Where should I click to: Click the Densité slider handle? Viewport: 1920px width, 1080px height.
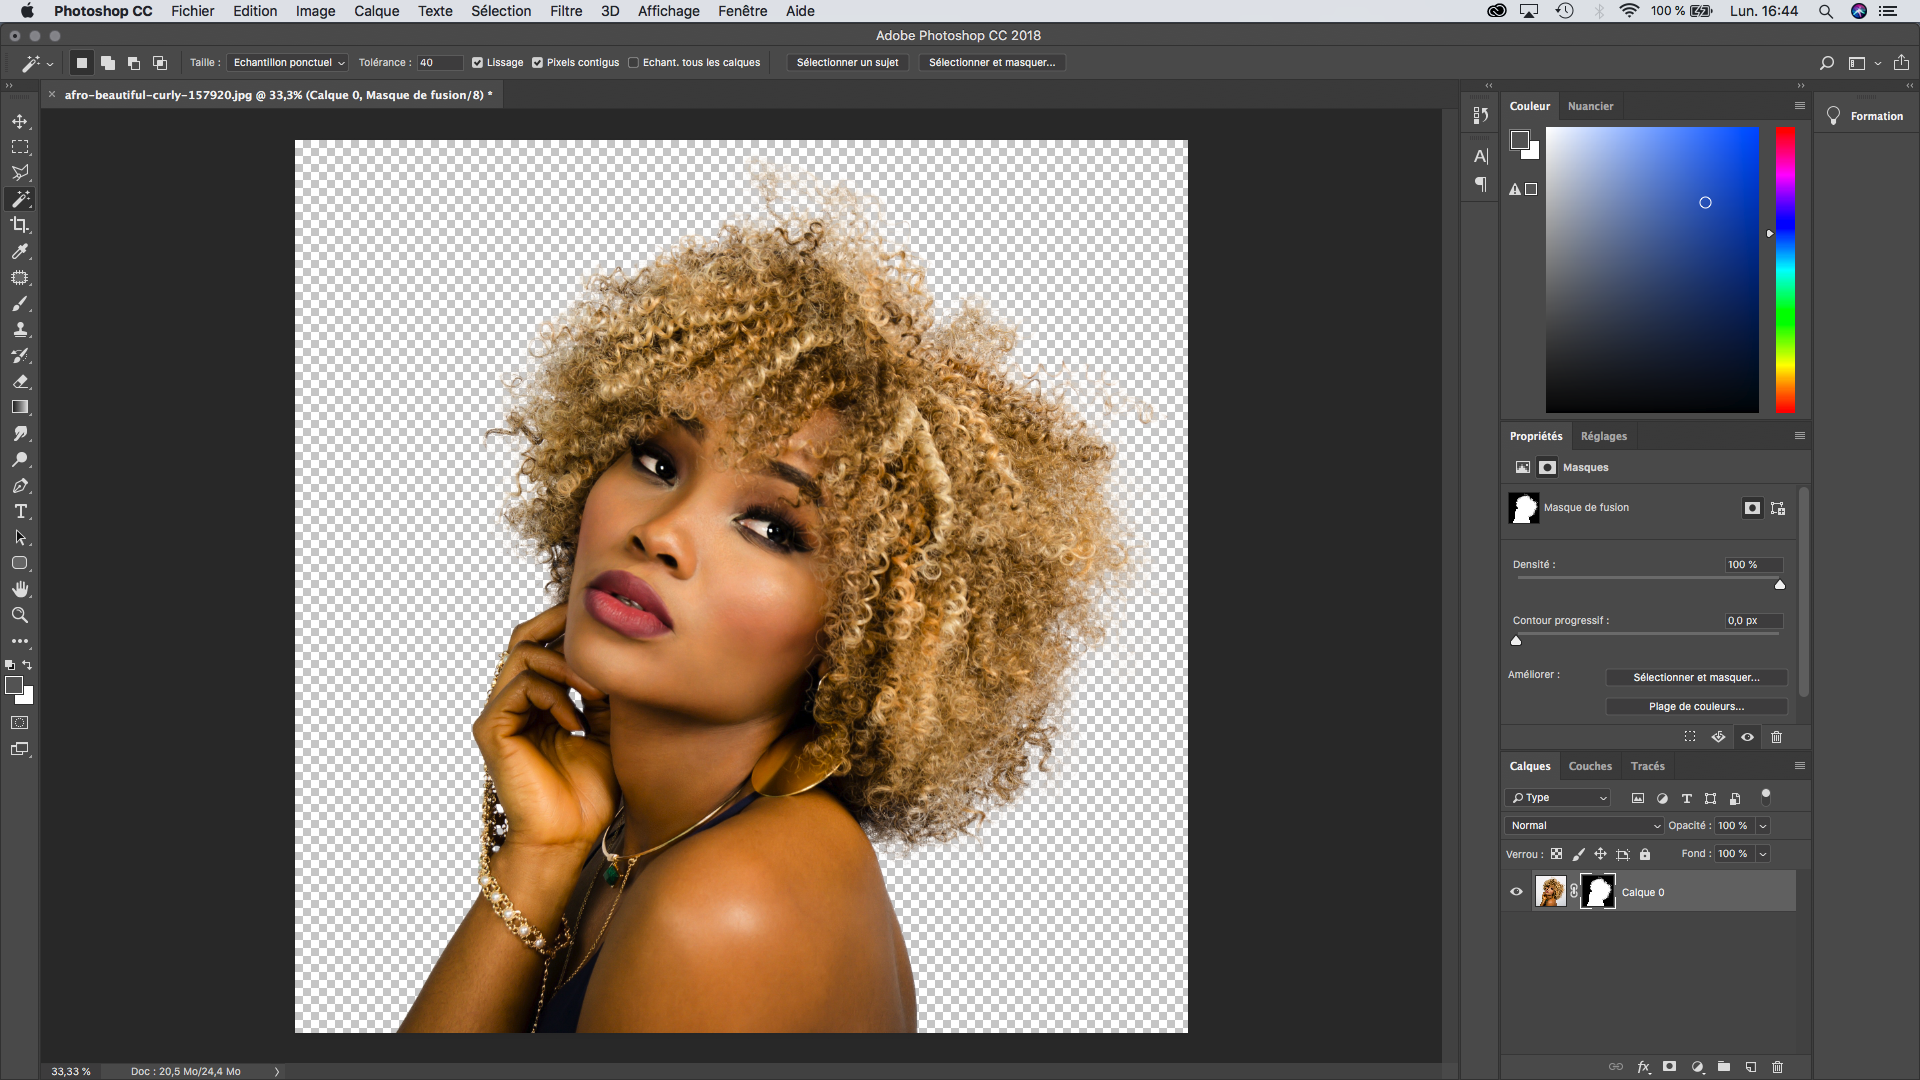(1780, 584)
